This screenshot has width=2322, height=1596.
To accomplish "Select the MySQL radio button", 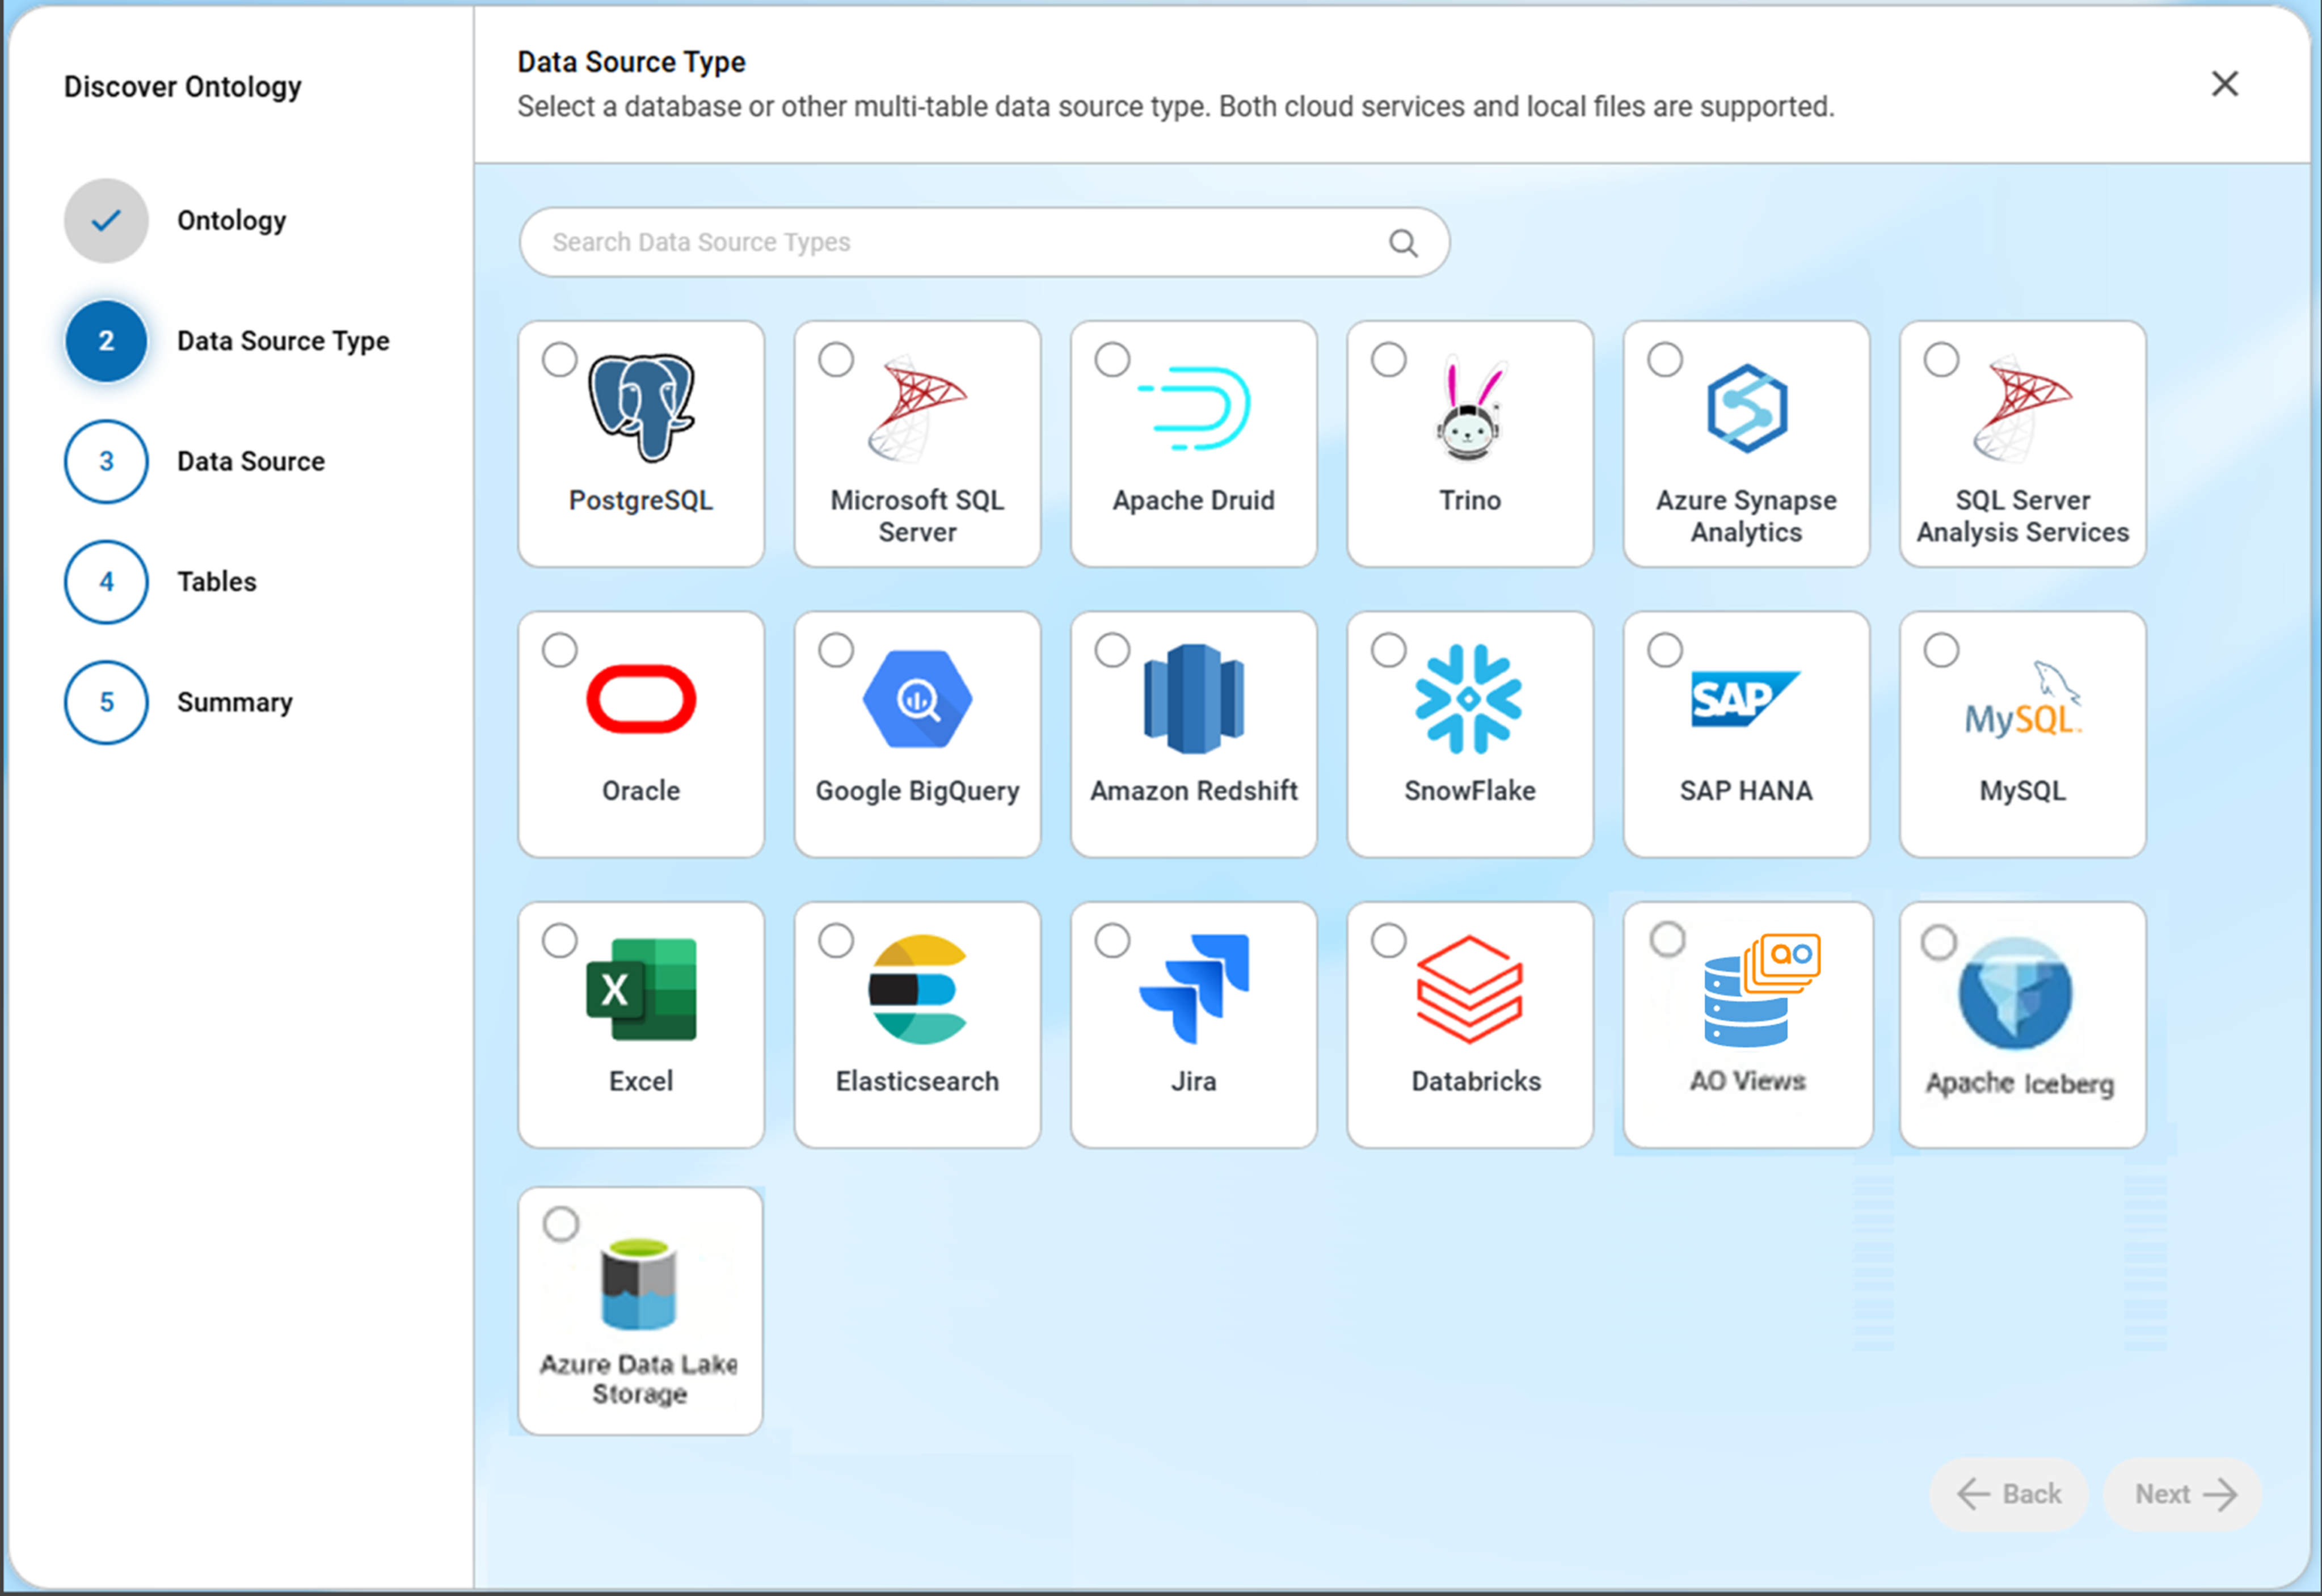I will (x=1941, y=650).
